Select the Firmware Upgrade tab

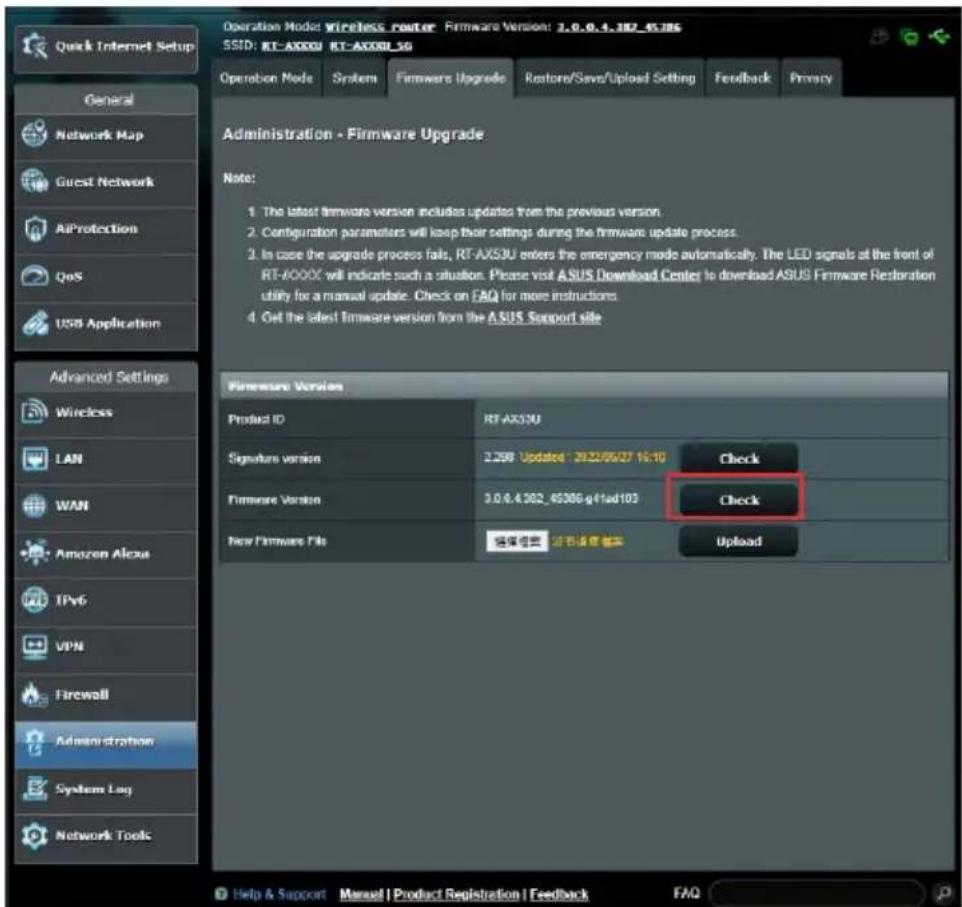pos(450,78)
